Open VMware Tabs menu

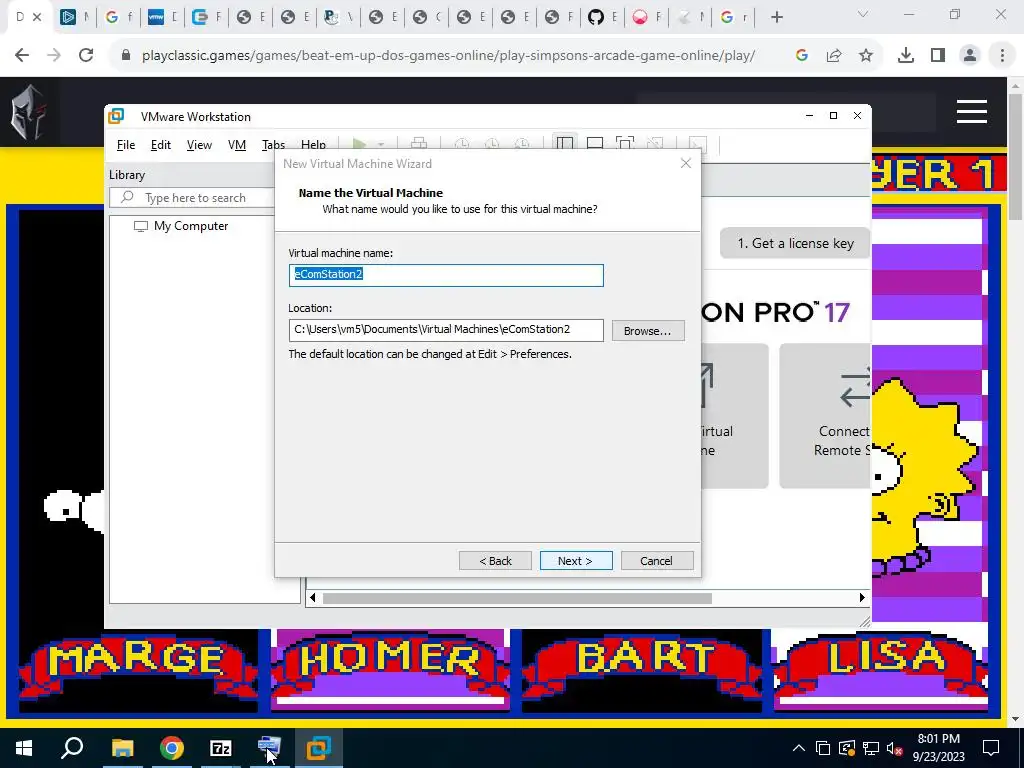(273, 145)
